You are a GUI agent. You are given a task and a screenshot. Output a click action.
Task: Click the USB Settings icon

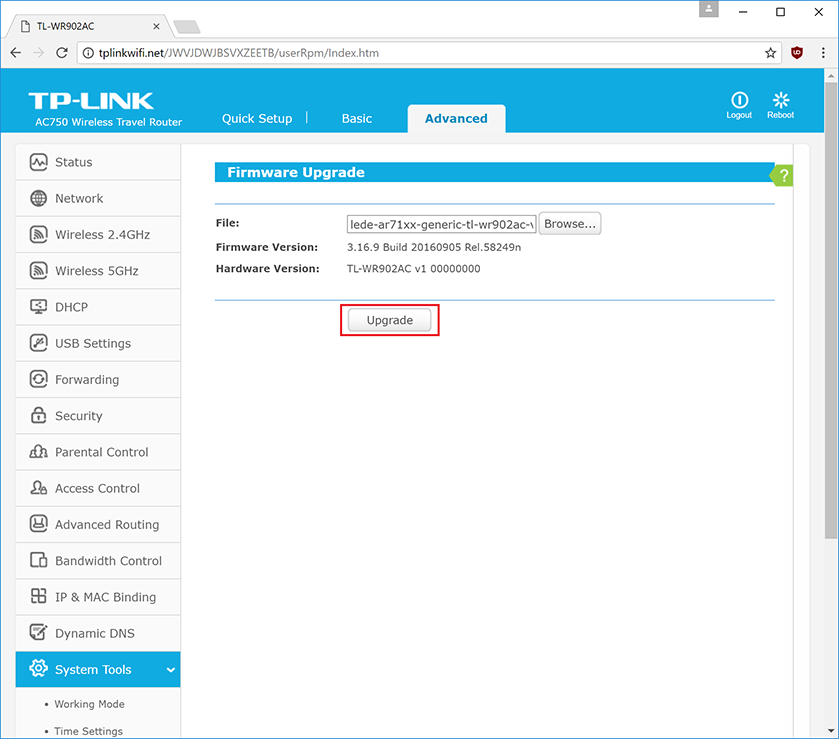coord(39,343)
